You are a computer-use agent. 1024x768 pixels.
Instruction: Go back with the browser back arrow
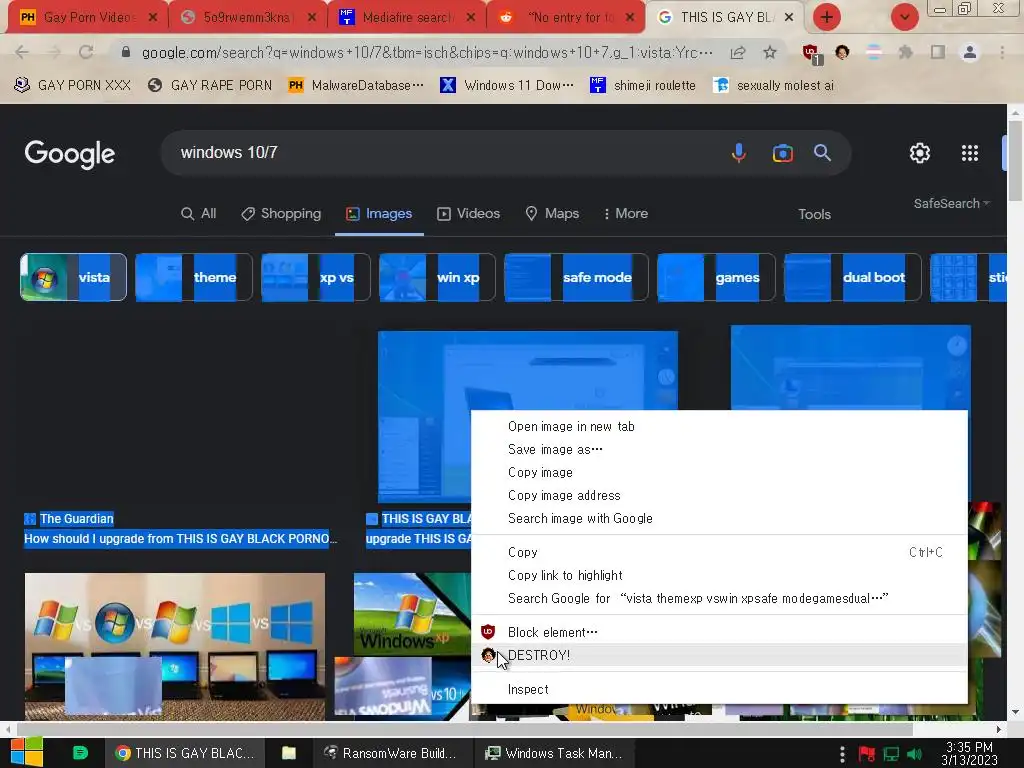(22, 52)
